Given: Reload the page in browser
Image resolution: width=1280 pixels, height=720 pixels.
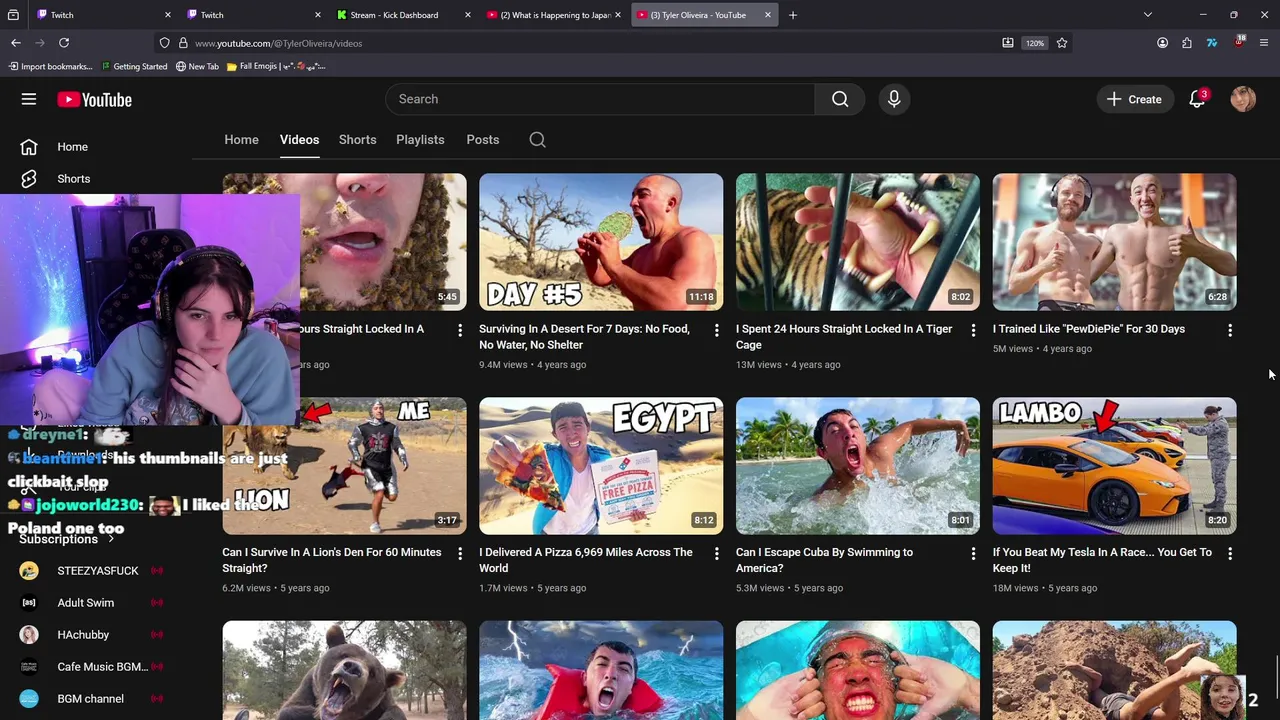Looking at the screenshot, I should click(x=64, y=43).
